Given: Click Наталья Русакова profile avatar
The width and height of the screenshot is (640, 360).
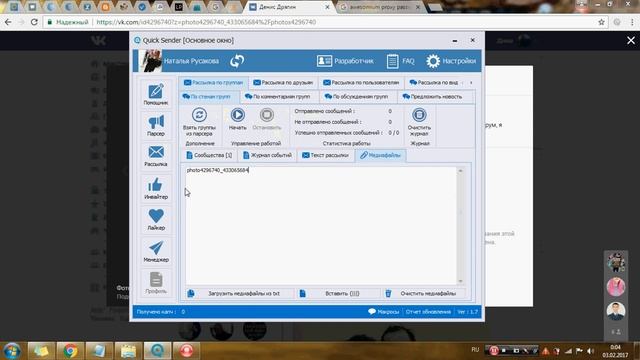Looking at the screenshot, I should pos(150,61).
